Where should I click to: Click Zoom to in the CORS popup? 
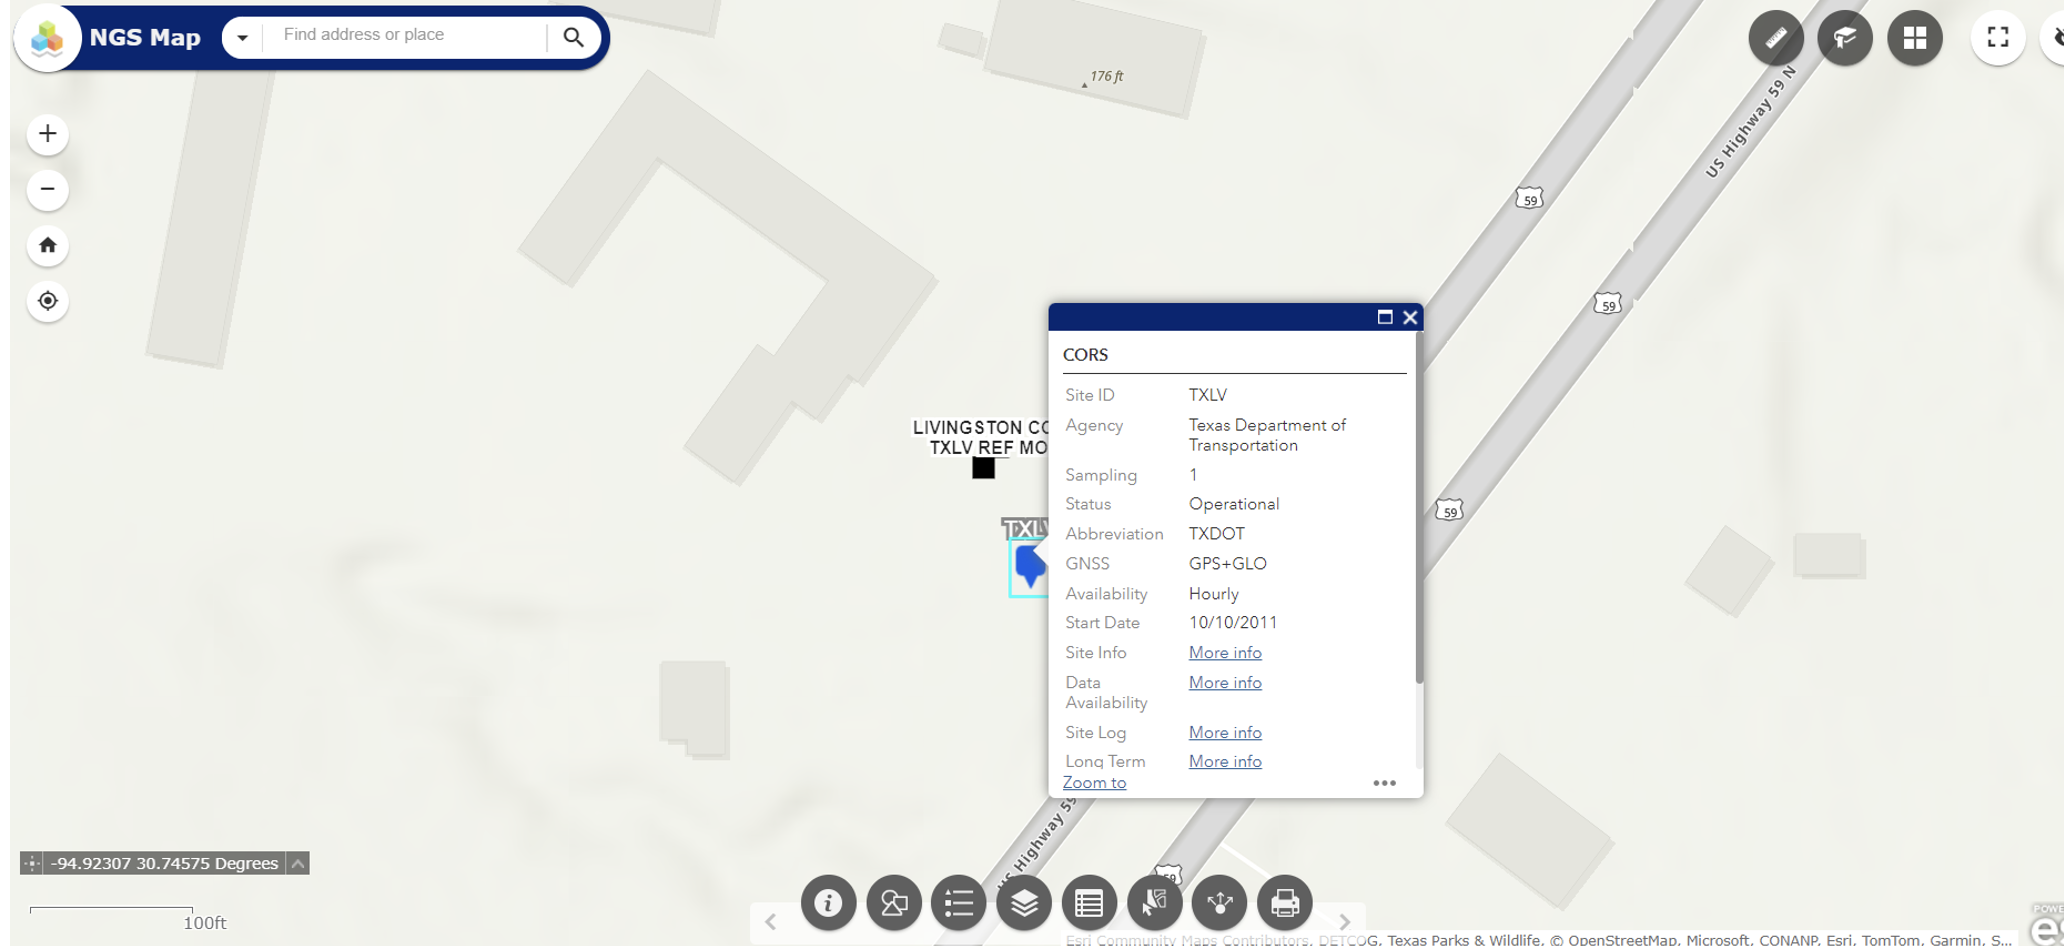click(1094, 783)
